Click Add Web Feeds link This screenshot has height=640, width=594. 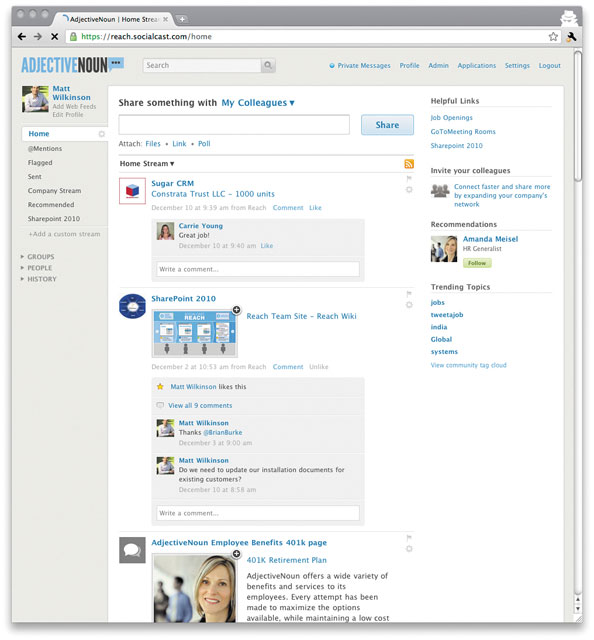pos(74,107)
